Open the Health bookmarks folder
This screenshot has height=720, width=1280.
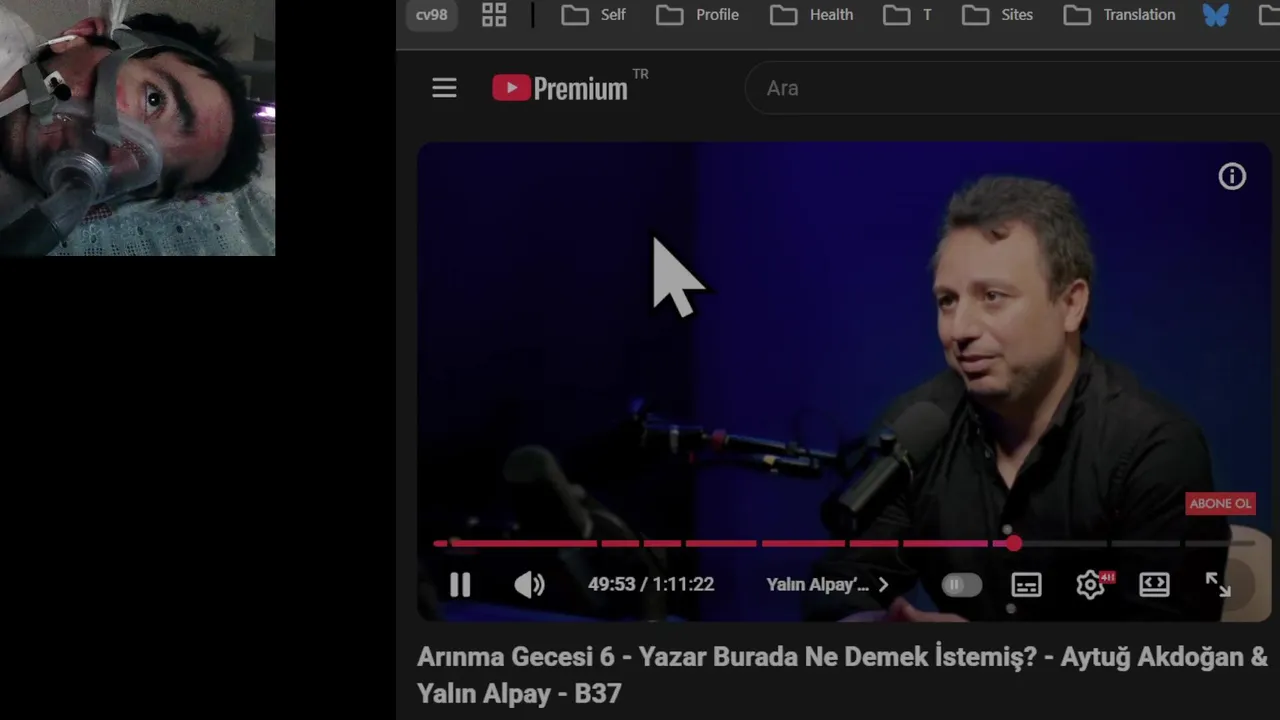811,15
